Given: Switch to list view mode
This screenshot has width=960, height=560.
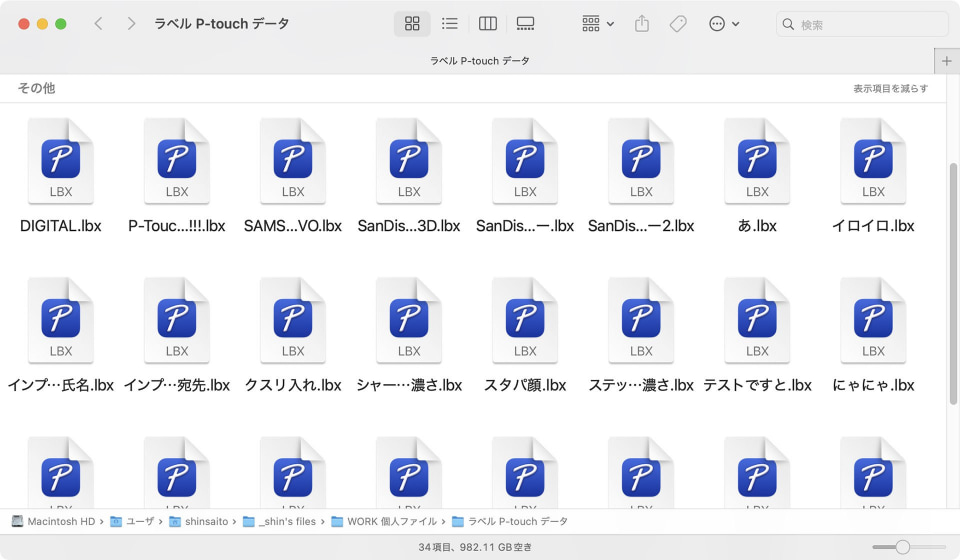Looking at the screenshot, I should click(x=449, y=24).
